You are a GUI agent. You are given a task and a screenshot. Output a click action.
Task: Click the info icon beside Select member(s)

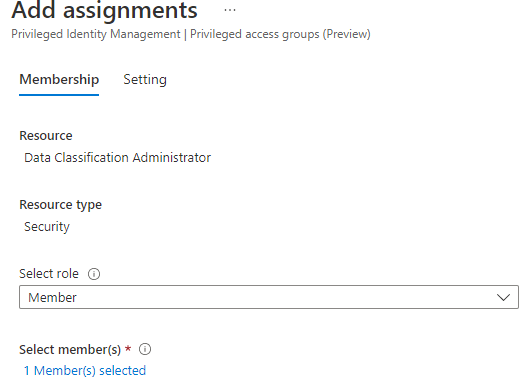coord(145,349)
